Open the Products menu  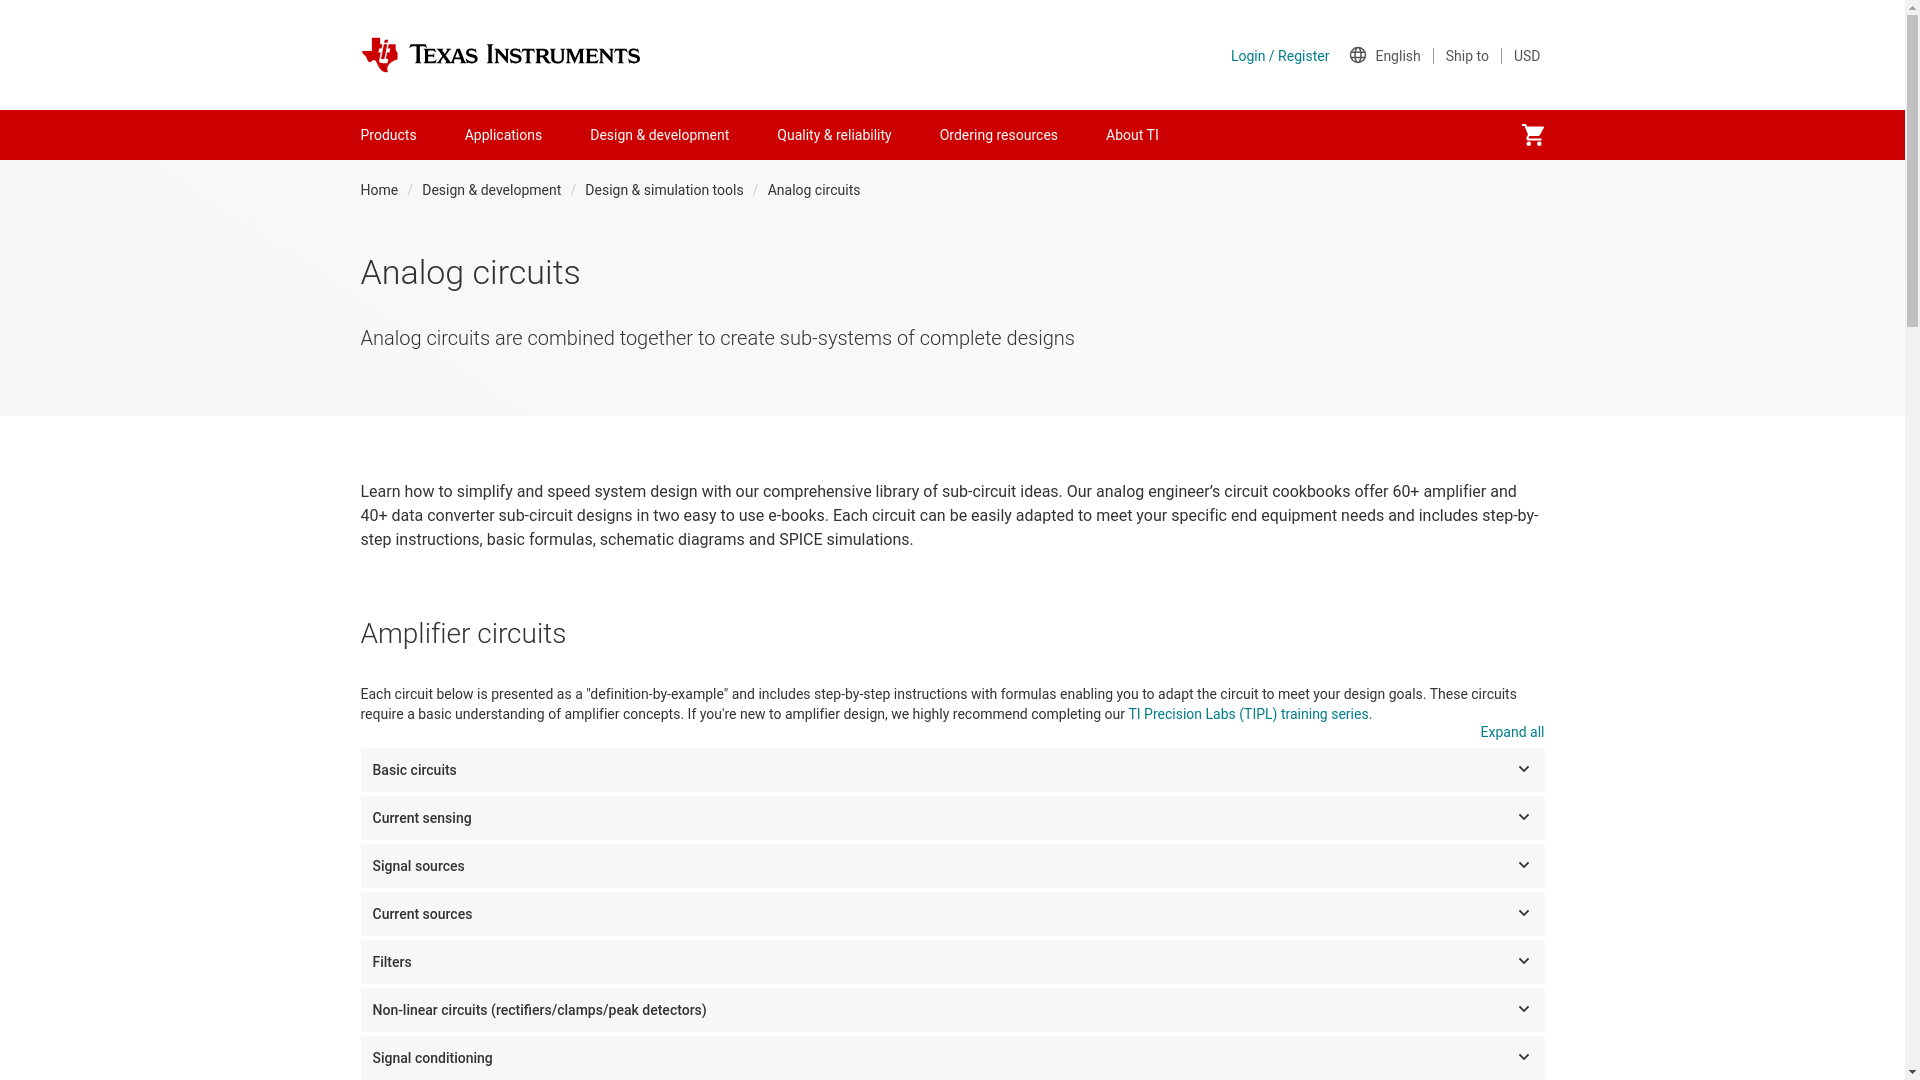click(388, 135)
